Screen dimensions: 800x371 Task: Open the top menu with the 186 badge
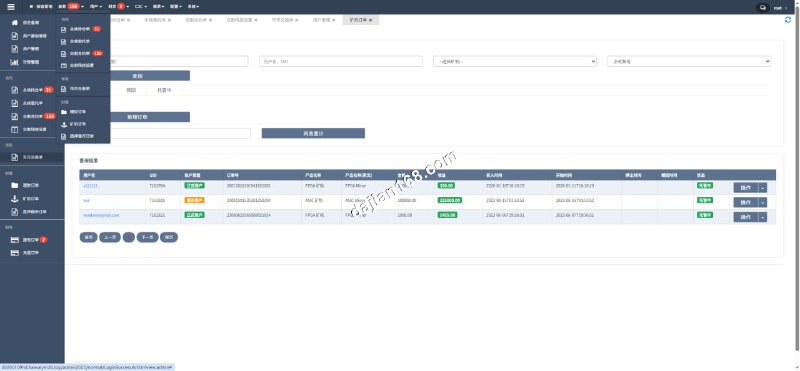(x=69, y=7)
